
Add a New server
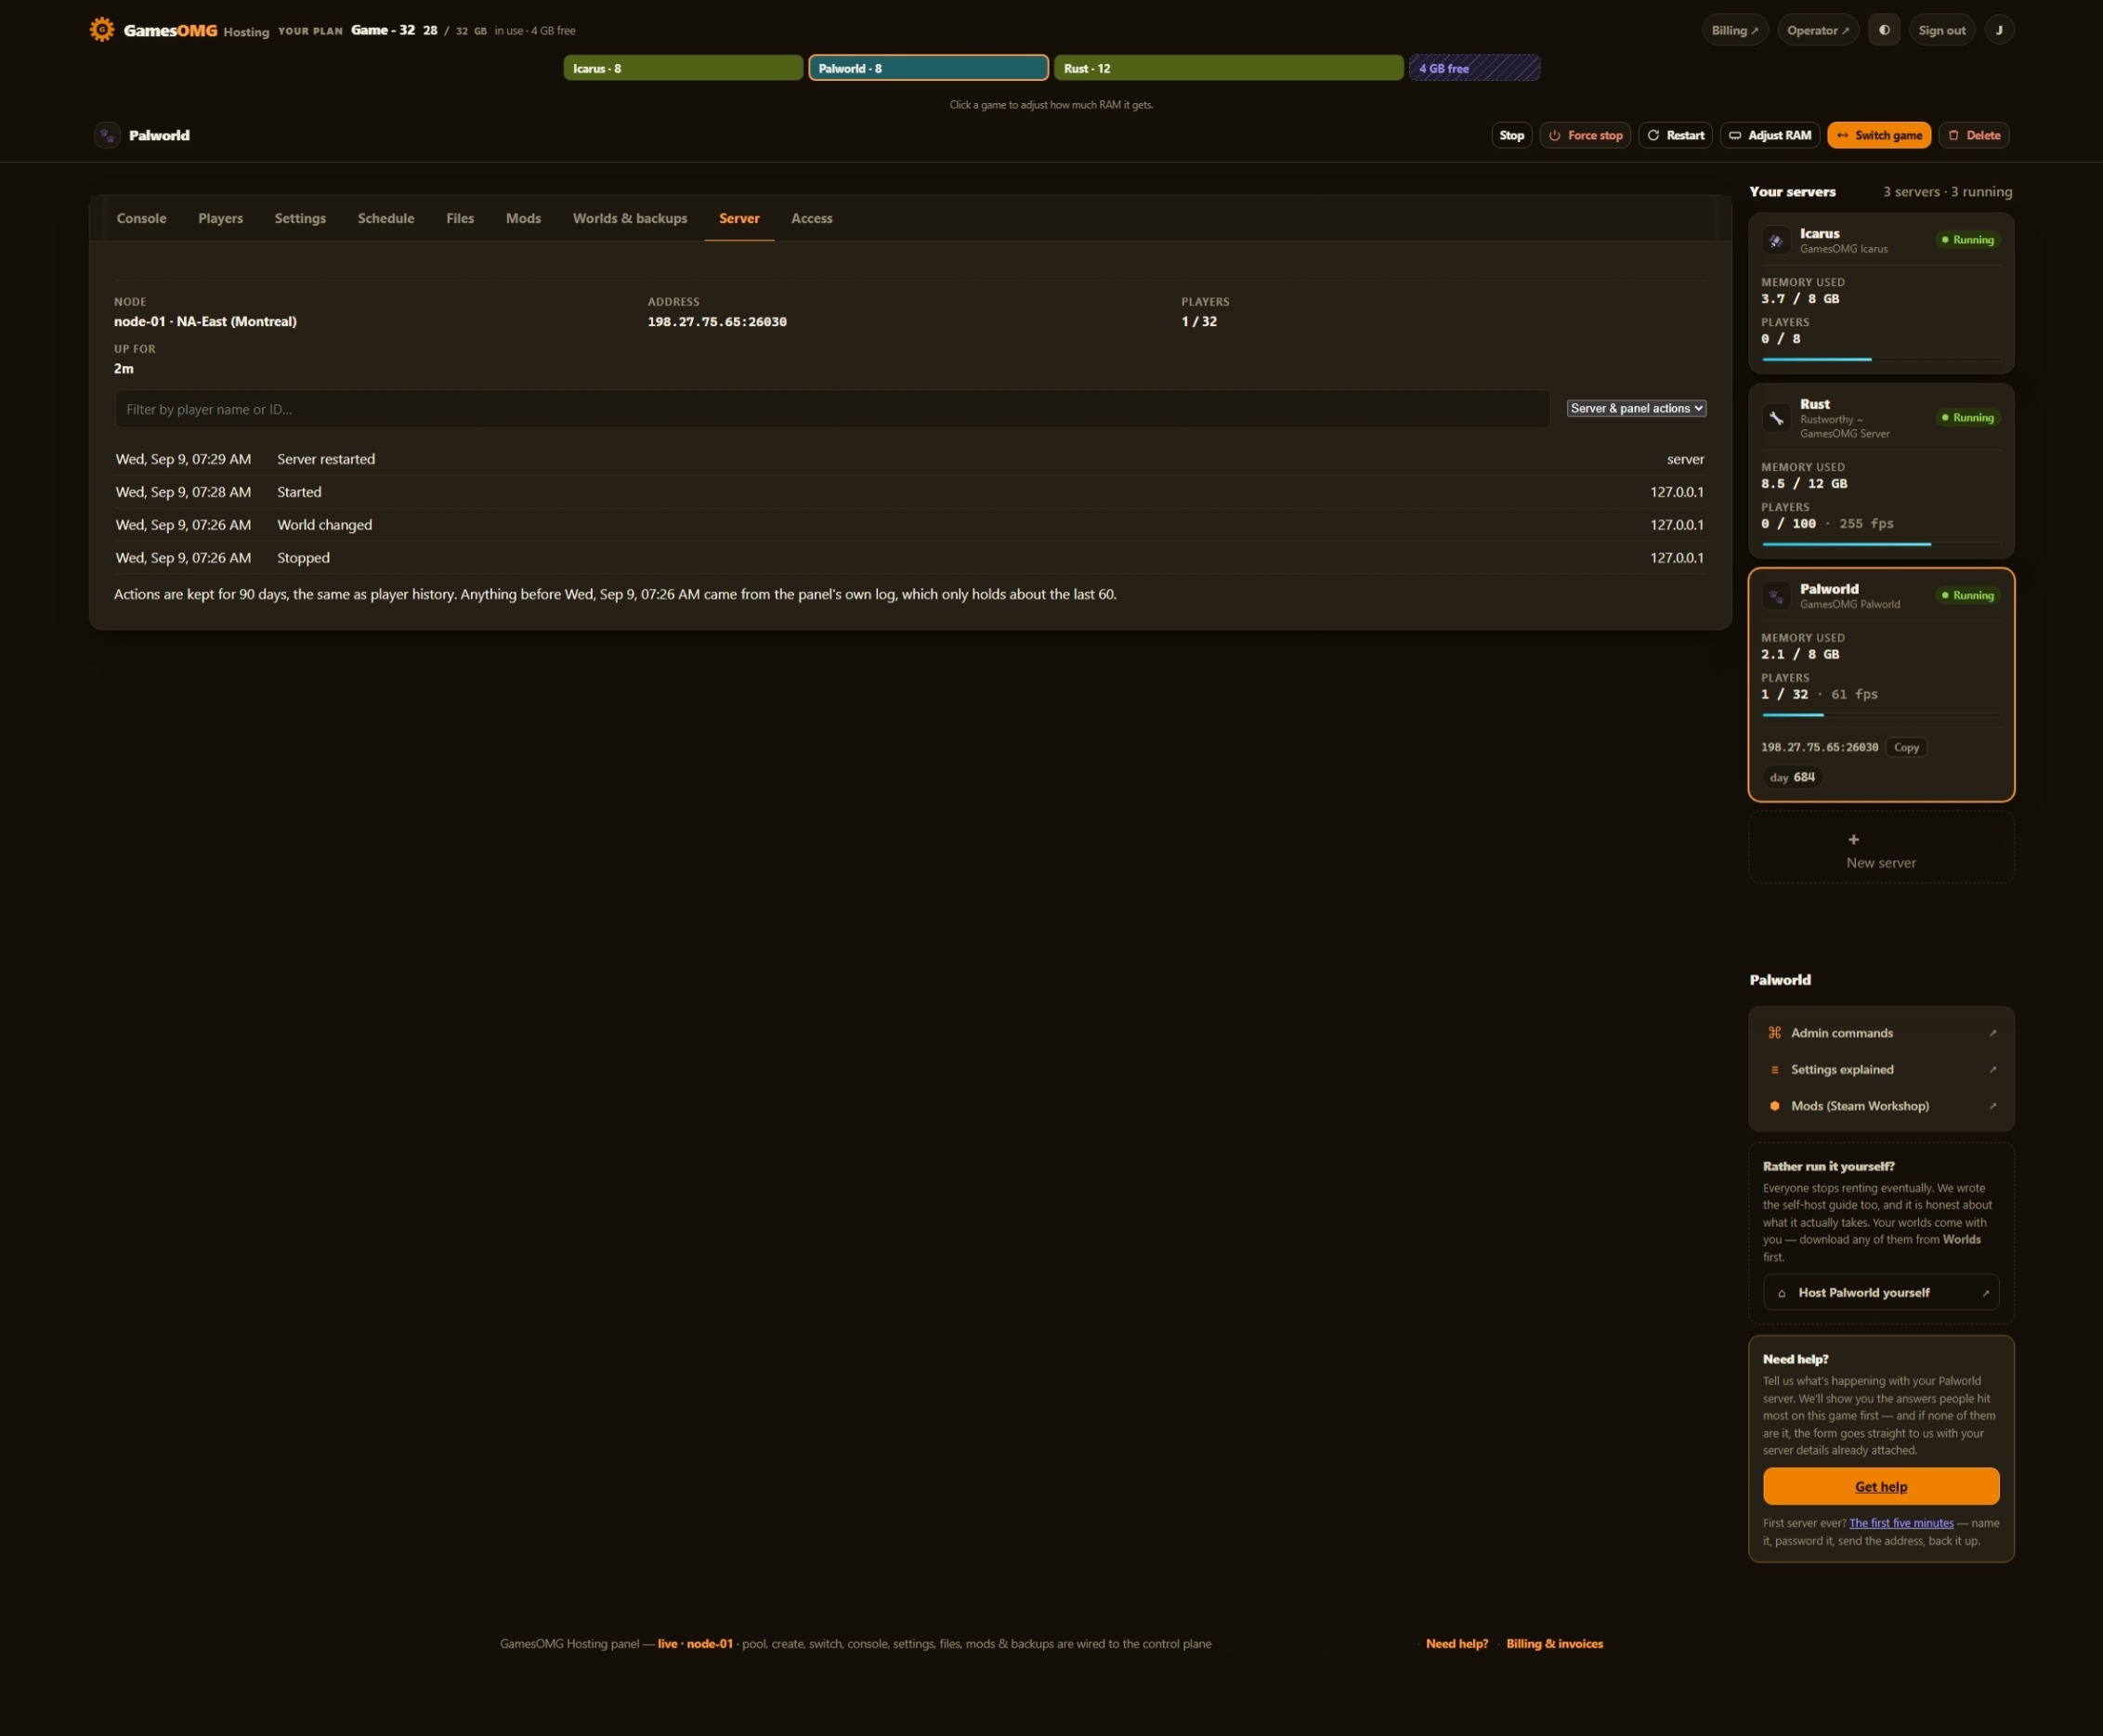tap(1880, 848)
